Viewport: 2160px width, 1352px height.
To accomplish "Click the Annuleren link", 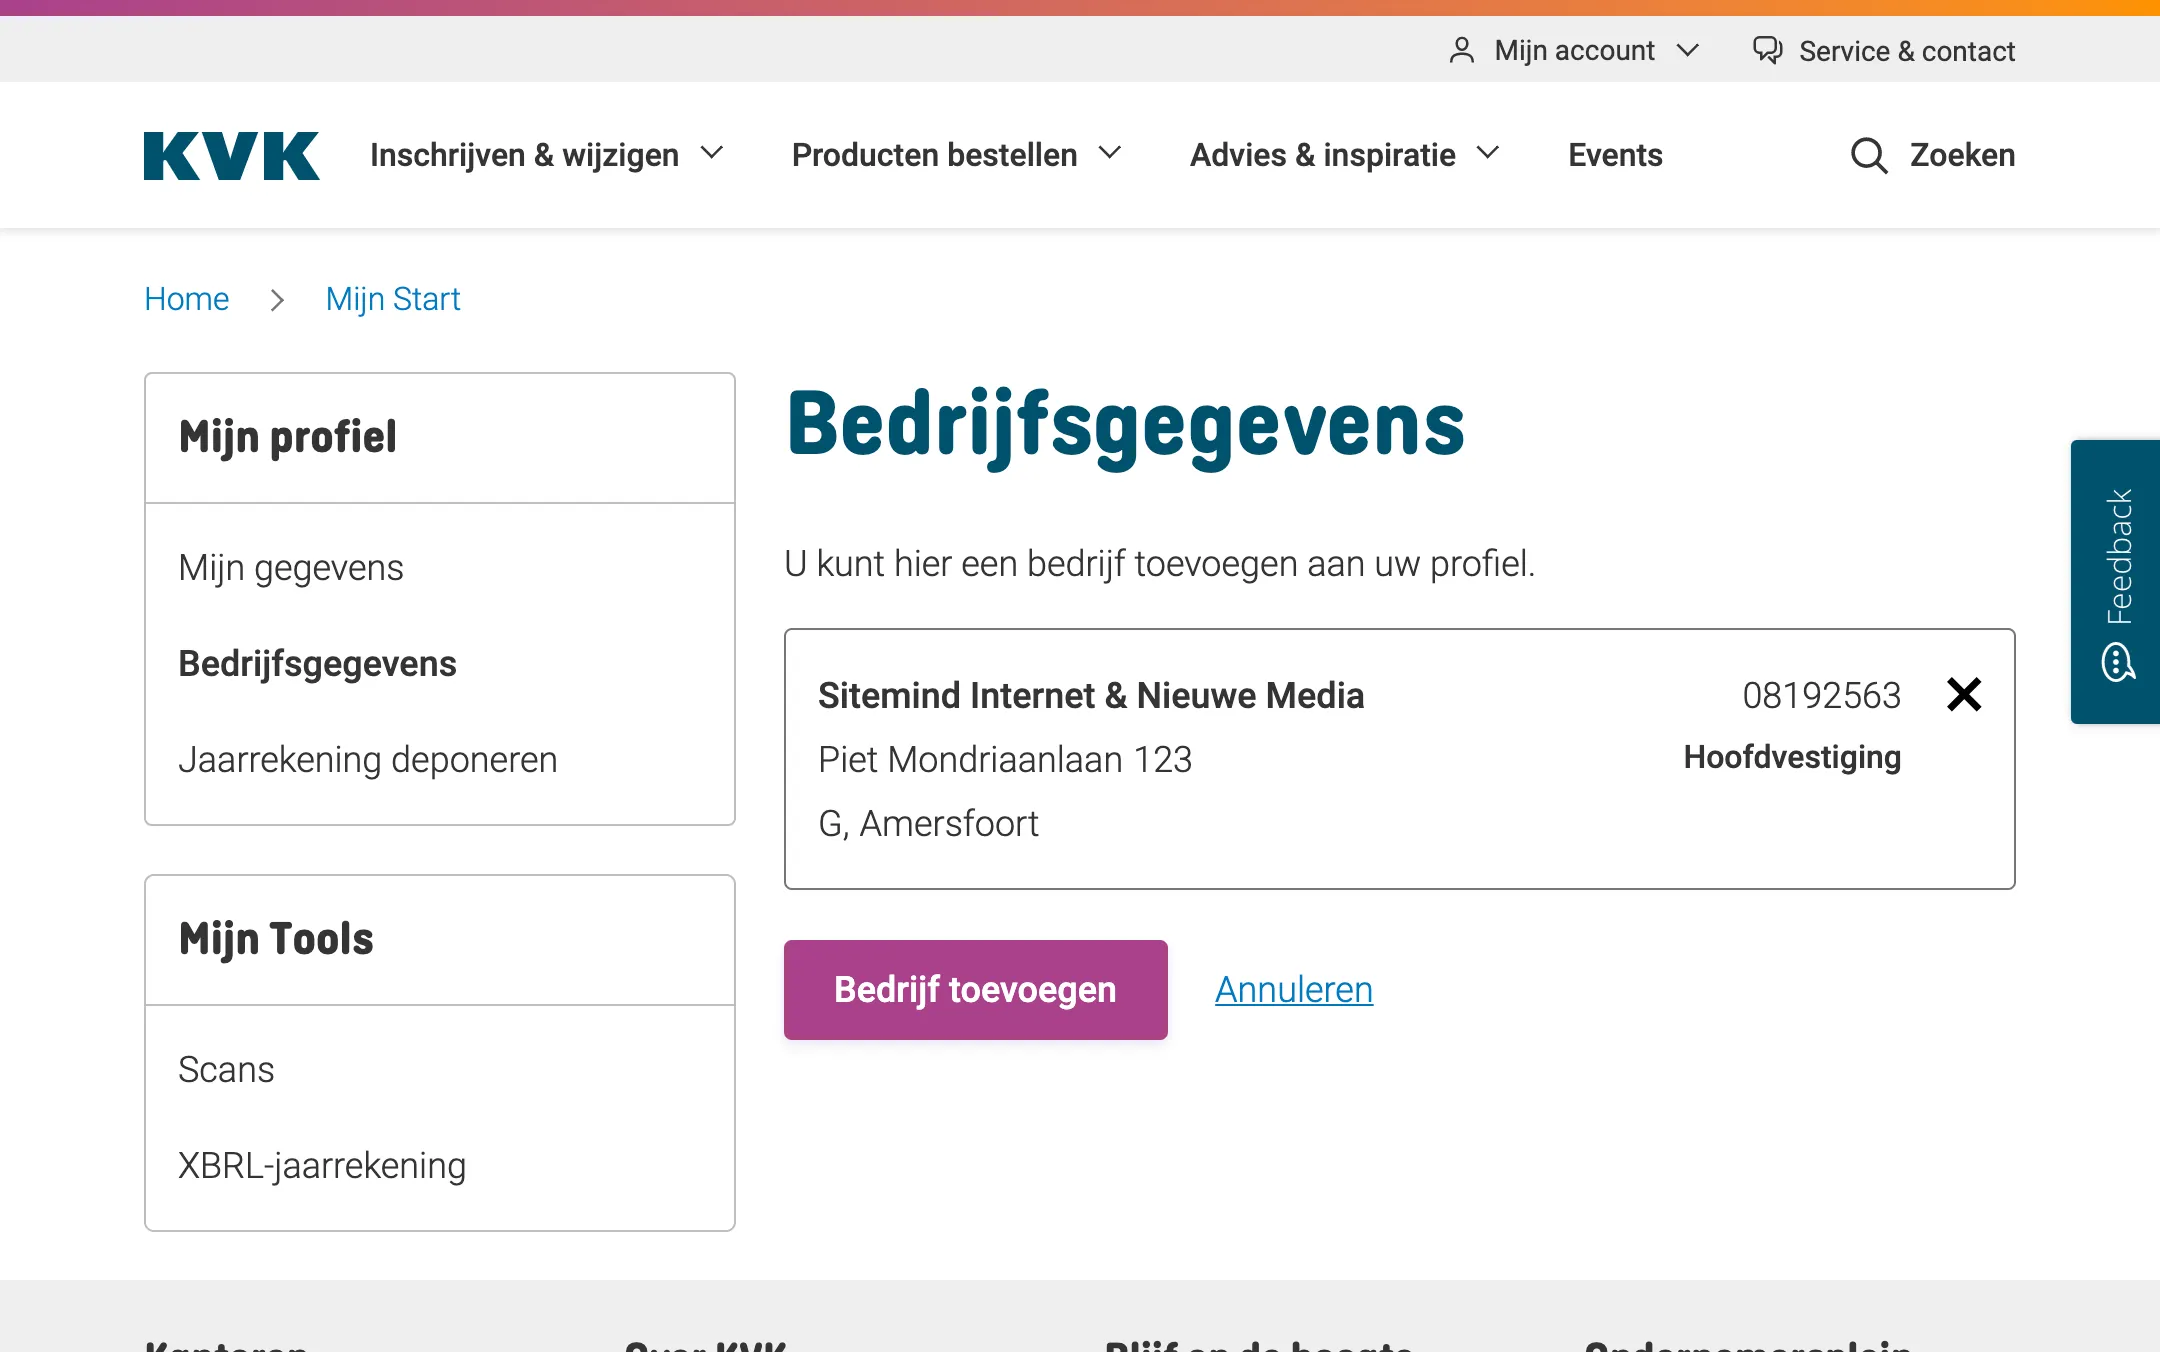I will tap(1294, 990).
